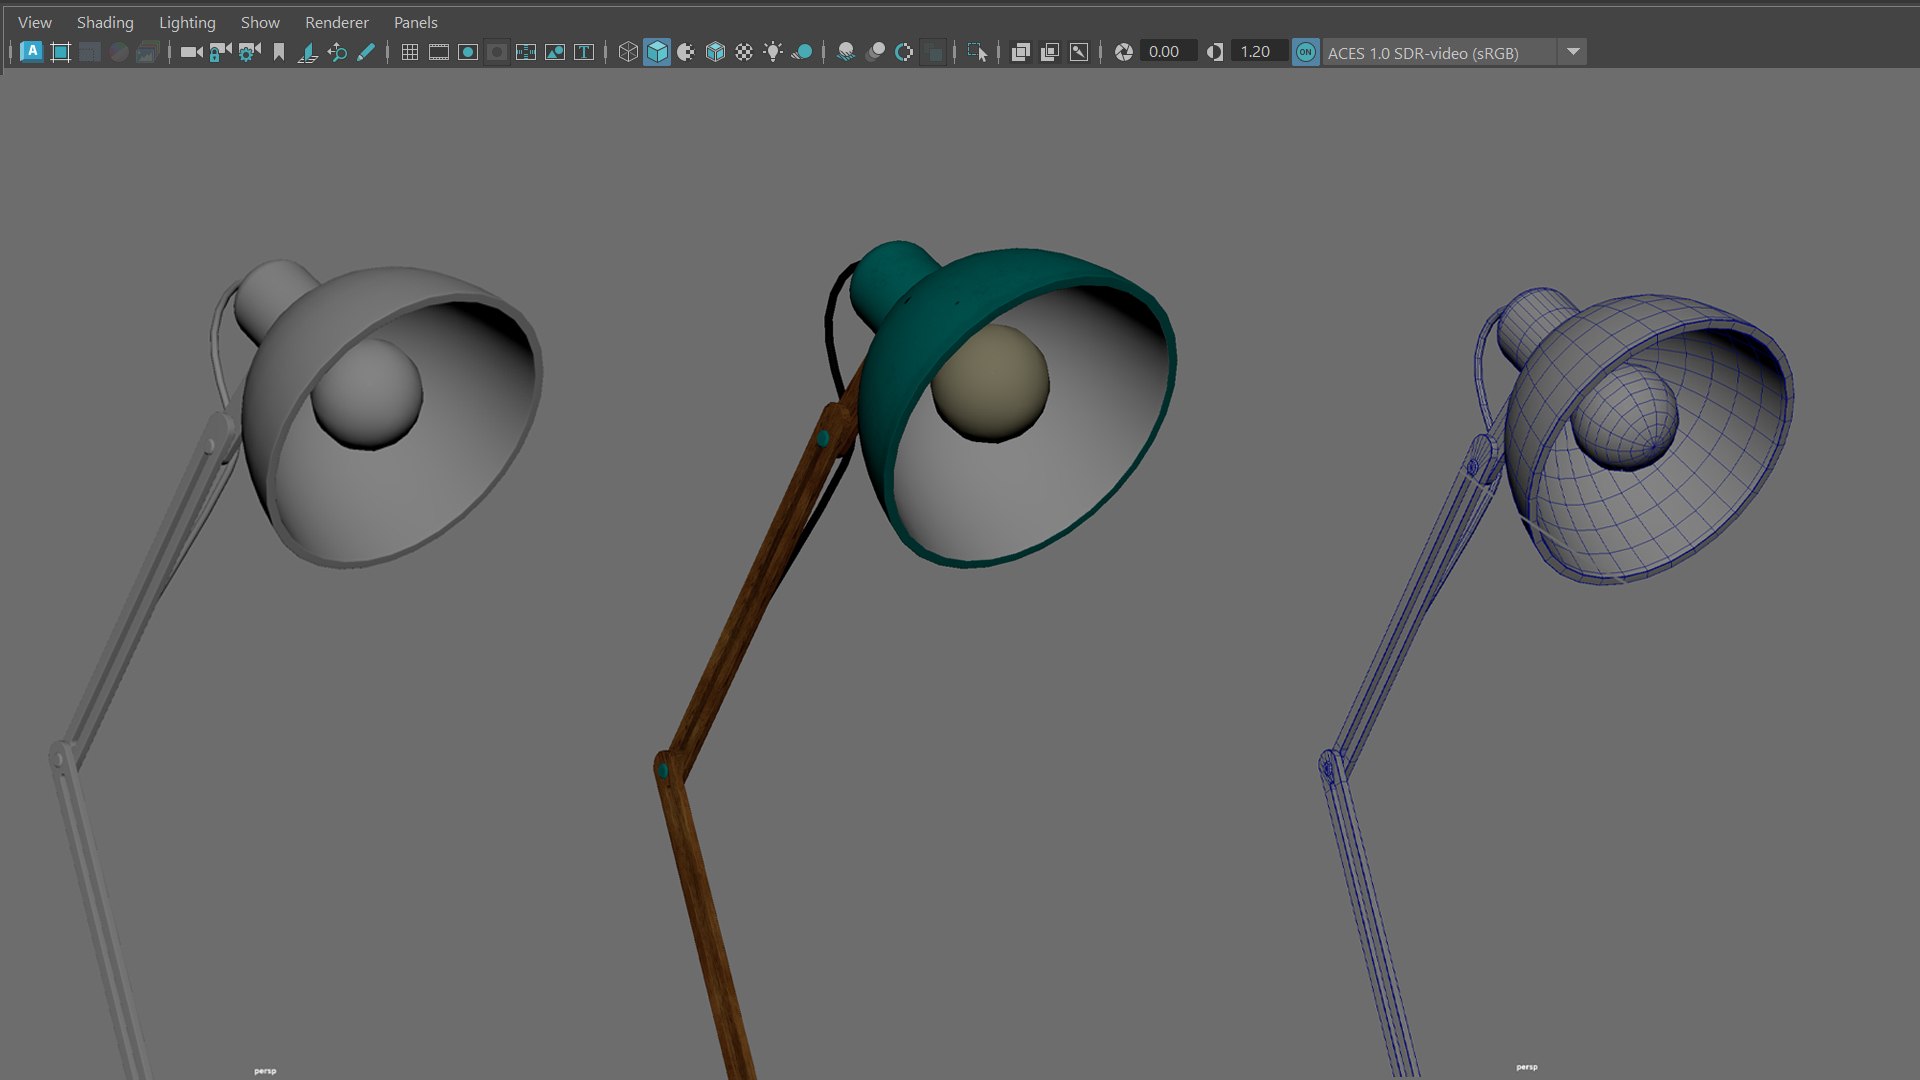Image resolution: width=1920 pixels, height=1080 pixels.
Task: Toggle Use Default Material icon
Action: point(686,52)
